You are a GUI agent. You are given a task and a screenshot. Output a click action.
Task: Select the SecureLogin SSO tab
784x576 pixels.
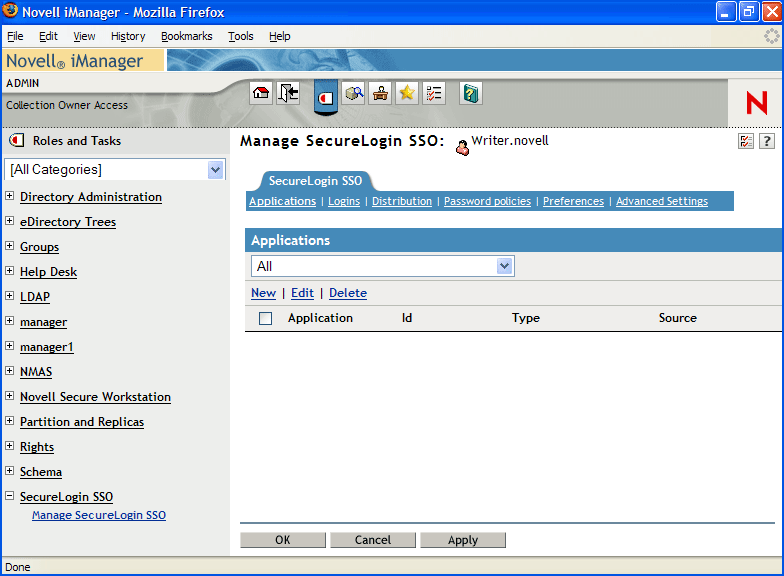316,181
